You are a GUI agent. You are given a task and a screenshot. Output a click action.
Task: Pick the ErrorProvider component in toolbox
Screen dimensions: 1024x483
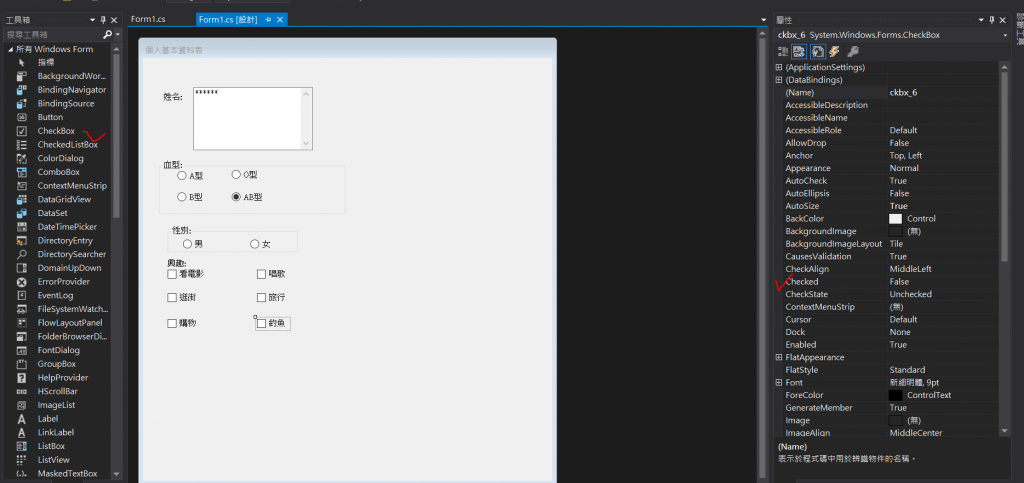pyautogui.click(x=63, y=282)
